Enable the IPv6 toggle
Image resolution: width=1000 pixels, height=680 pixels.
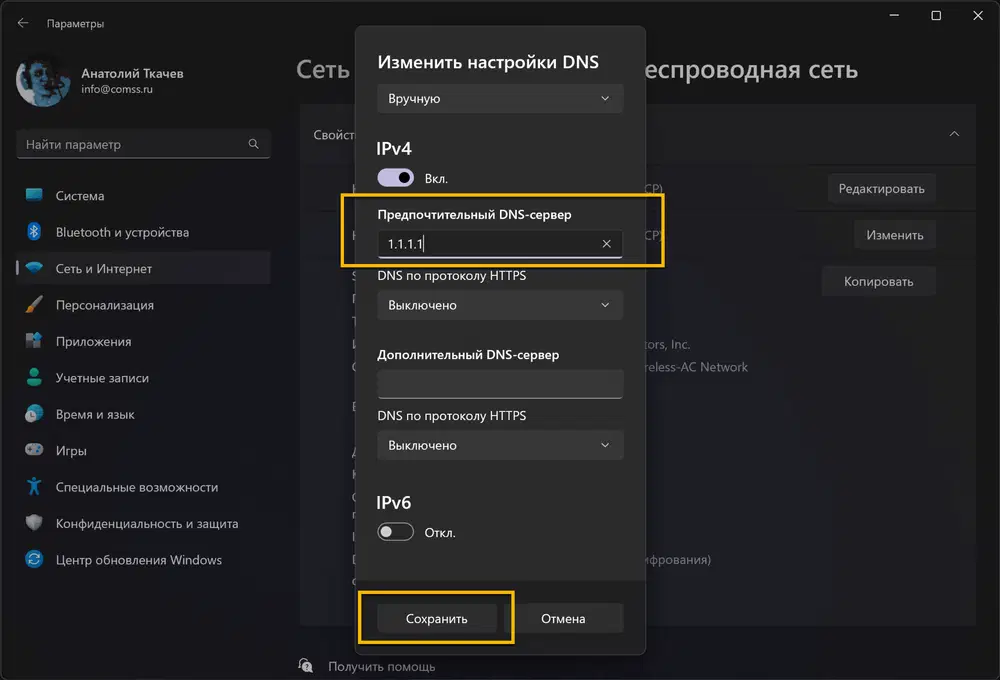tap(395, 532)
